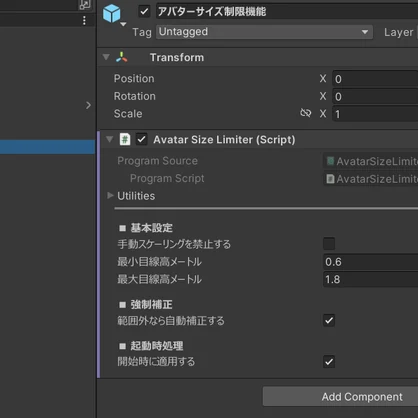418x418 pixels.
Task: Open the icon dropdown arrow under the cube
Action: click(x=123, y=24)
